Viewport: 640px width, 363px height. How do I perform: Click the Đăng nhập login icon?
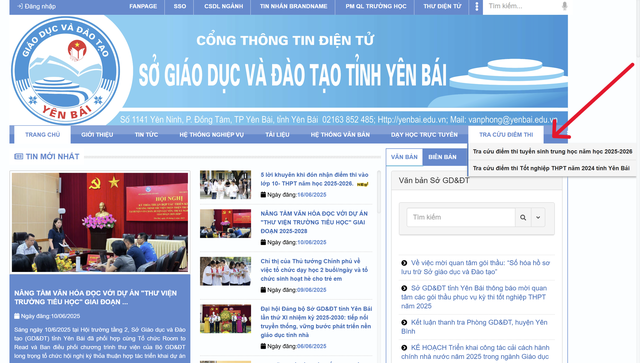[20, 7]
